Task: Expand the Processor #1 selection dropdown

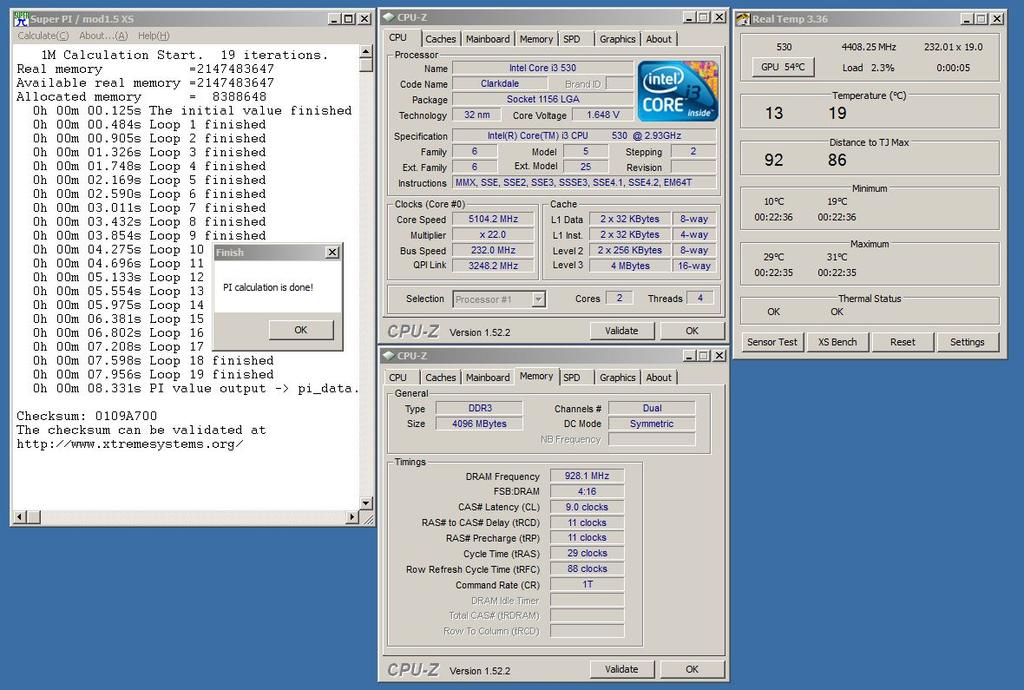Action: [538, 299]
